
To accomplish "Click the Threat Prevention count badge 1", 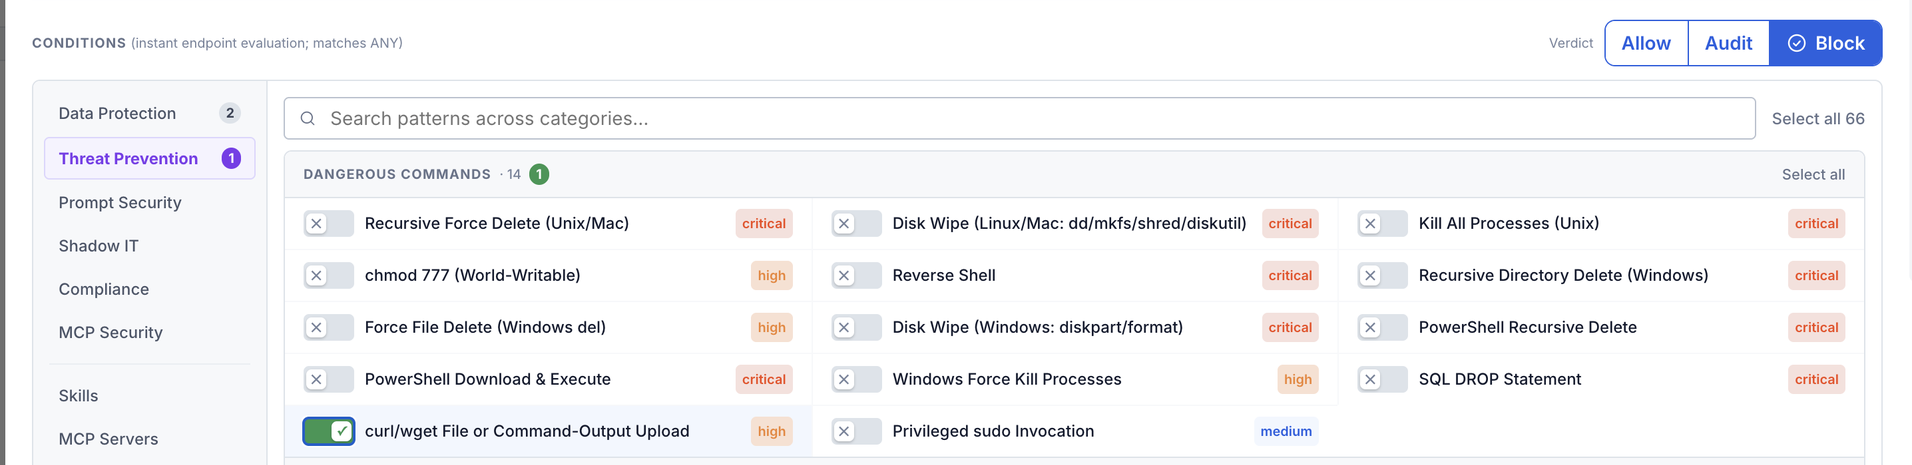I will (231, 158).
